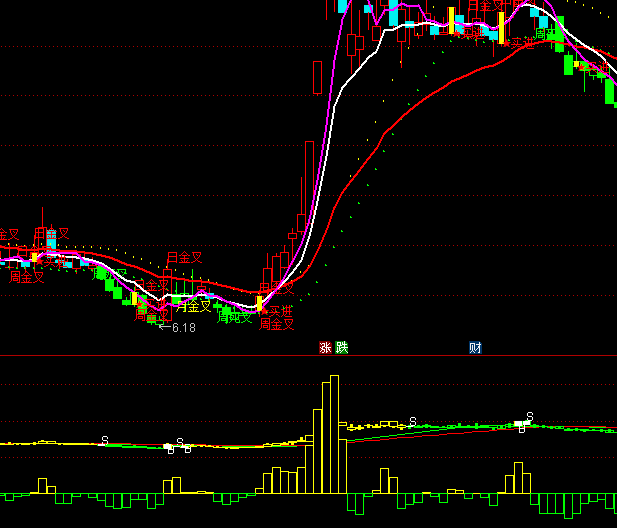Click the red 涨 (rise) marker icon
This screenshot has width=617, height=528.
[325, 348]
